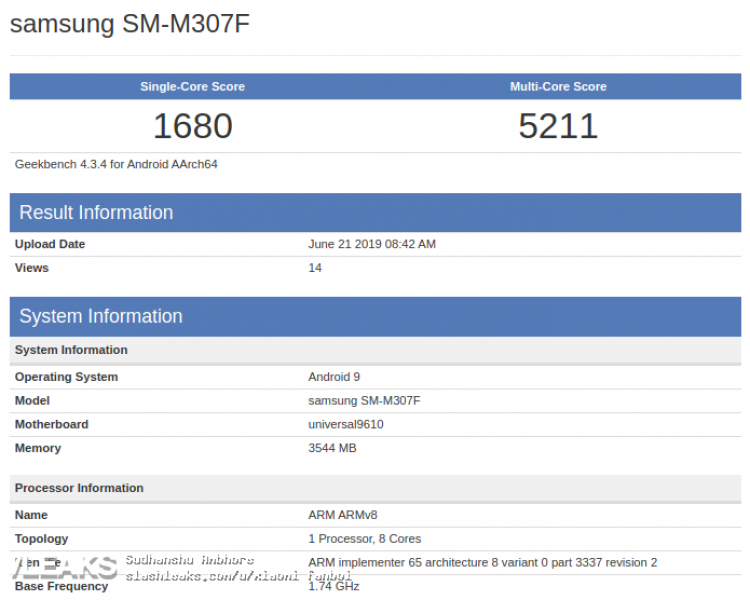Click the Memory value 3544 MB
This screenshot has height=600, width=750.
[x=332, y=448]
